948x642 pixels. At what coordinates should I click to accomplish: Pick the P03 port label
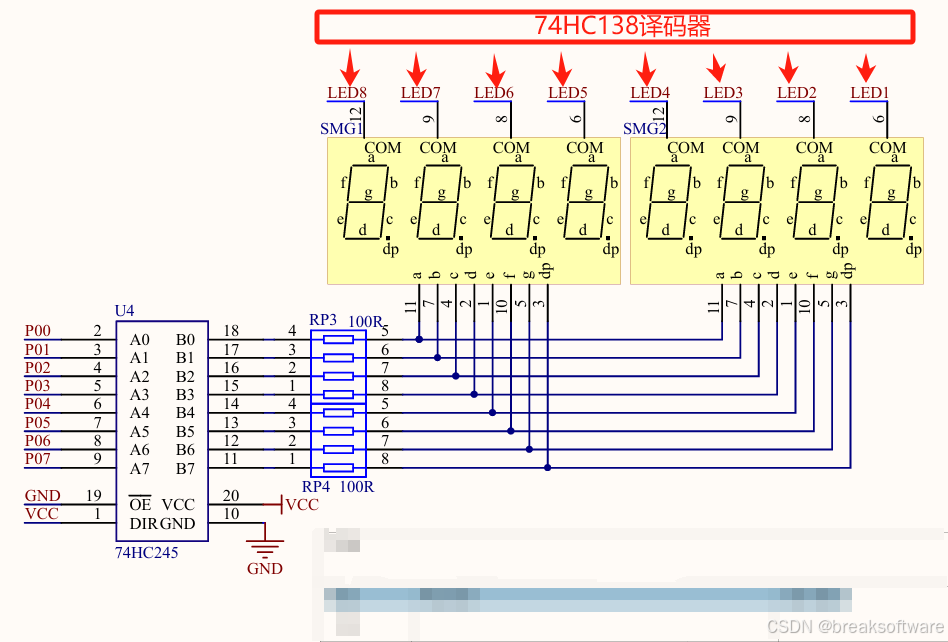(37, 386)
